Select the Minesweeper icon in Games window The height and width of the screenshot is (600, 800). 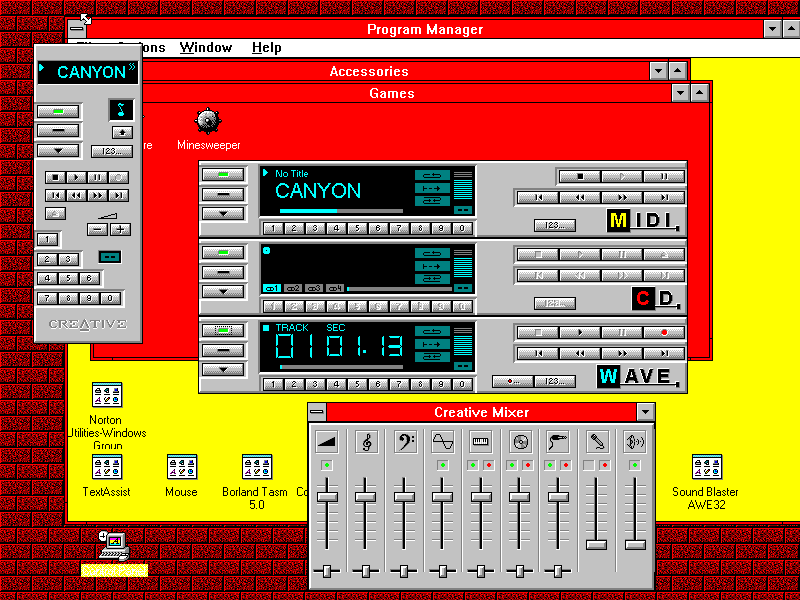coord(208,121)
